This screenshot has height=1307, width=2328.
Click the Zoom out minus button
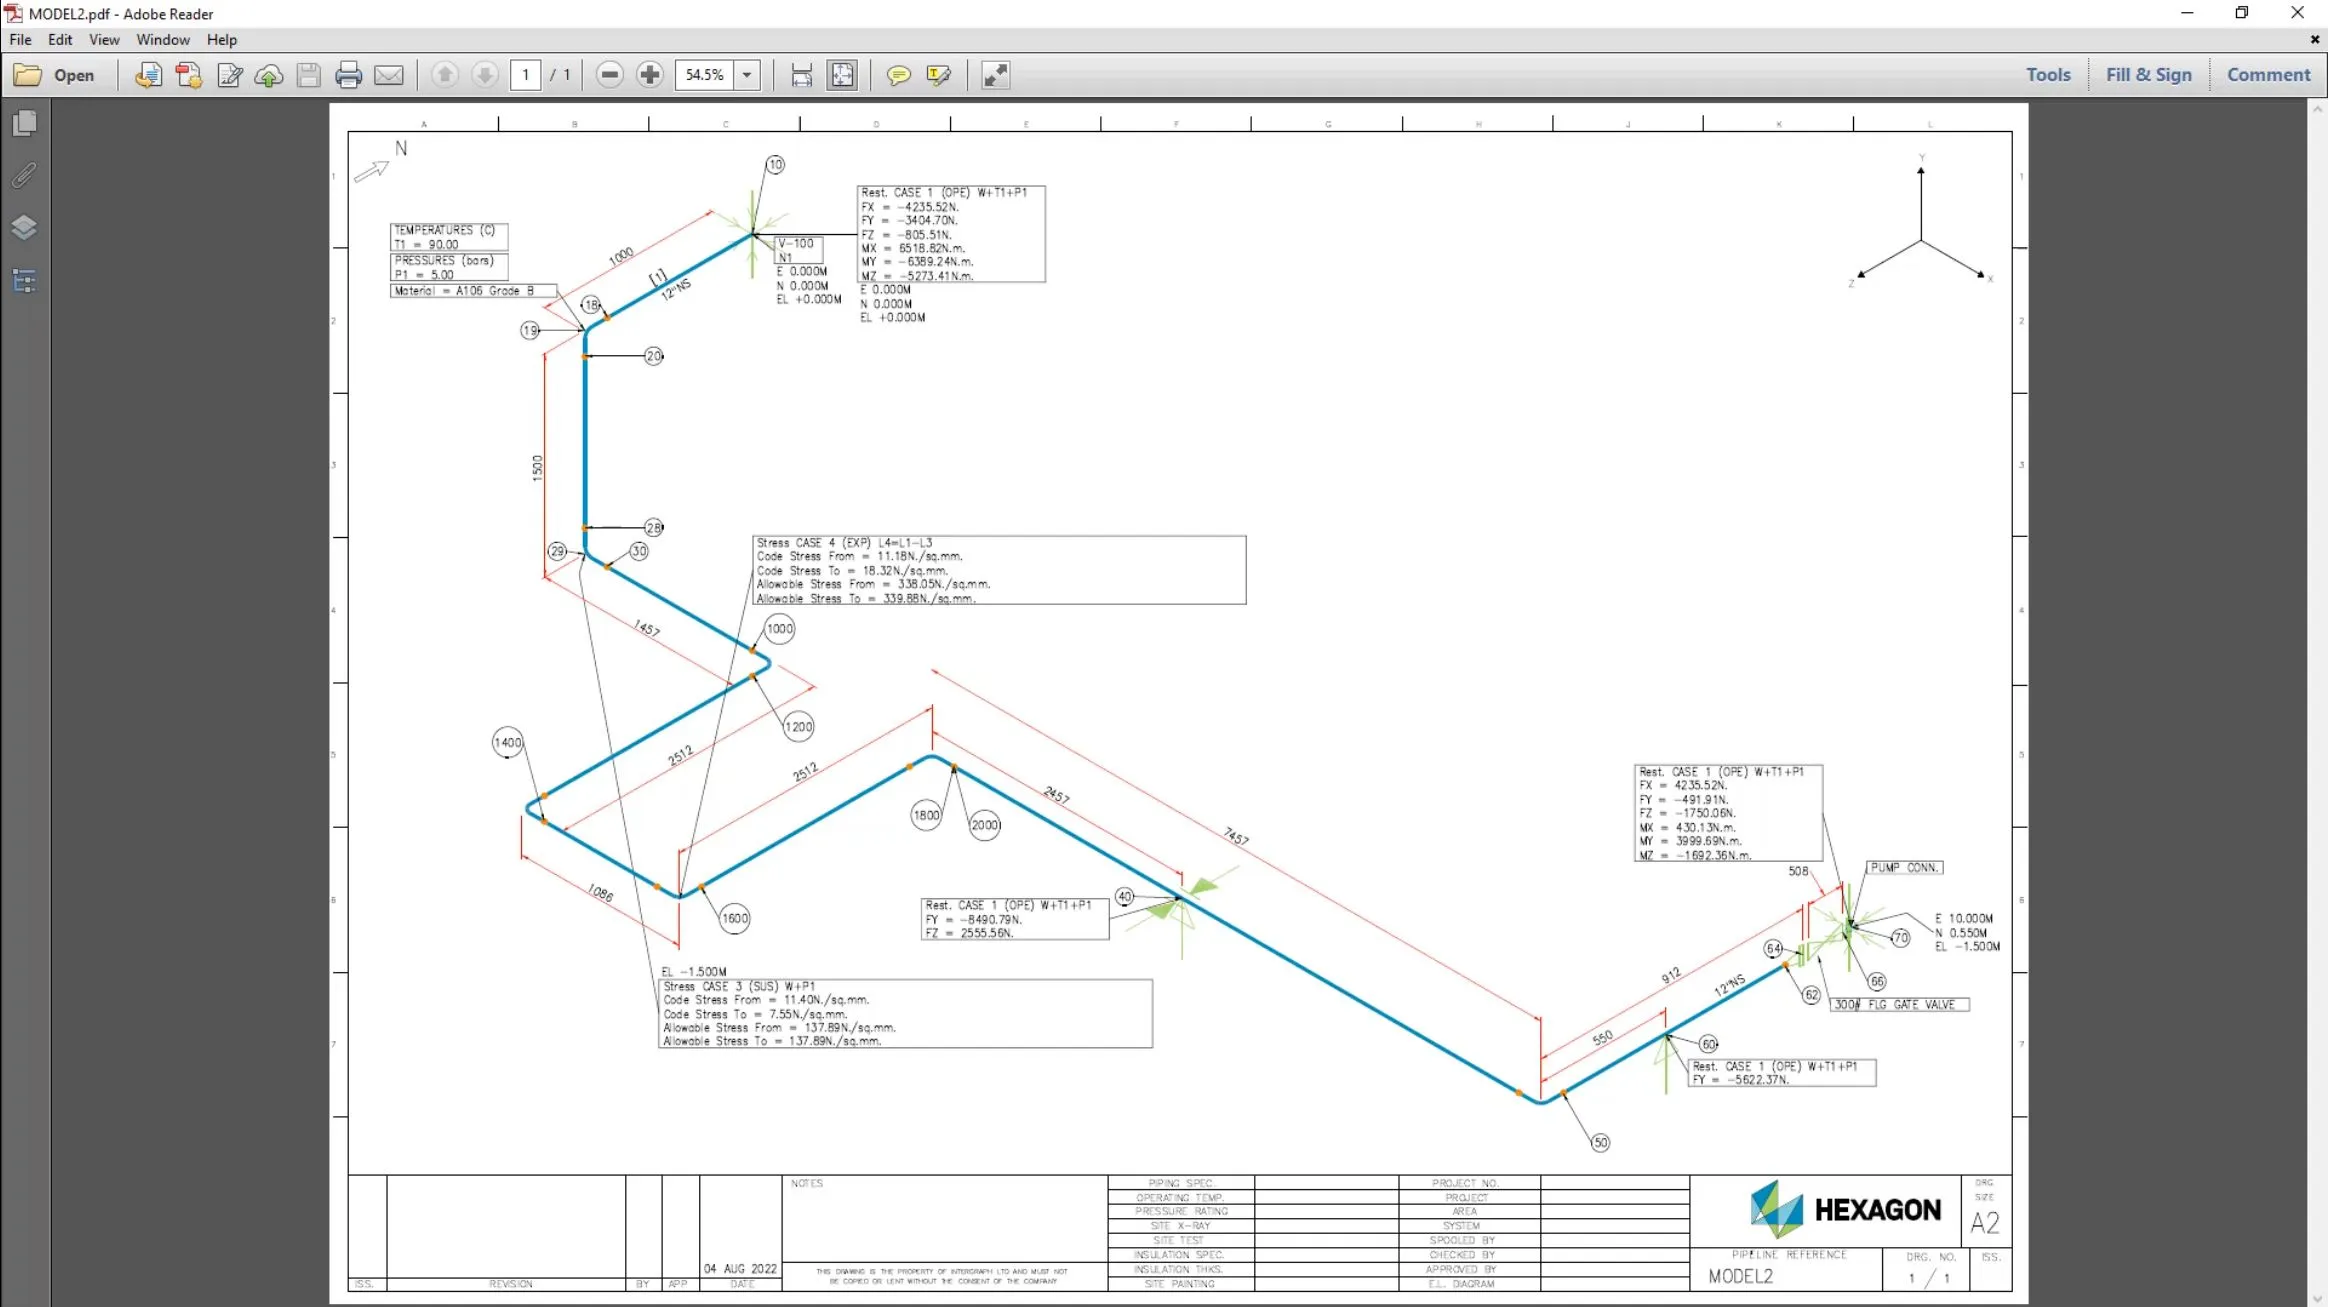pos(610,75)
